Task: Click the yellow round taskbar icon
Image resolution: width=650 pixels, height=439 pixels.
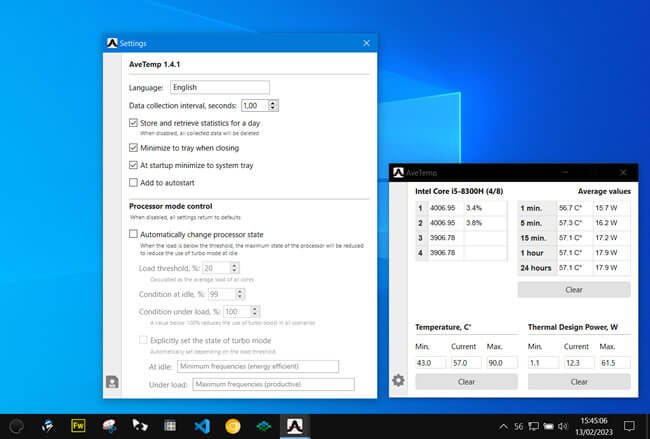Action: [233, 426]
